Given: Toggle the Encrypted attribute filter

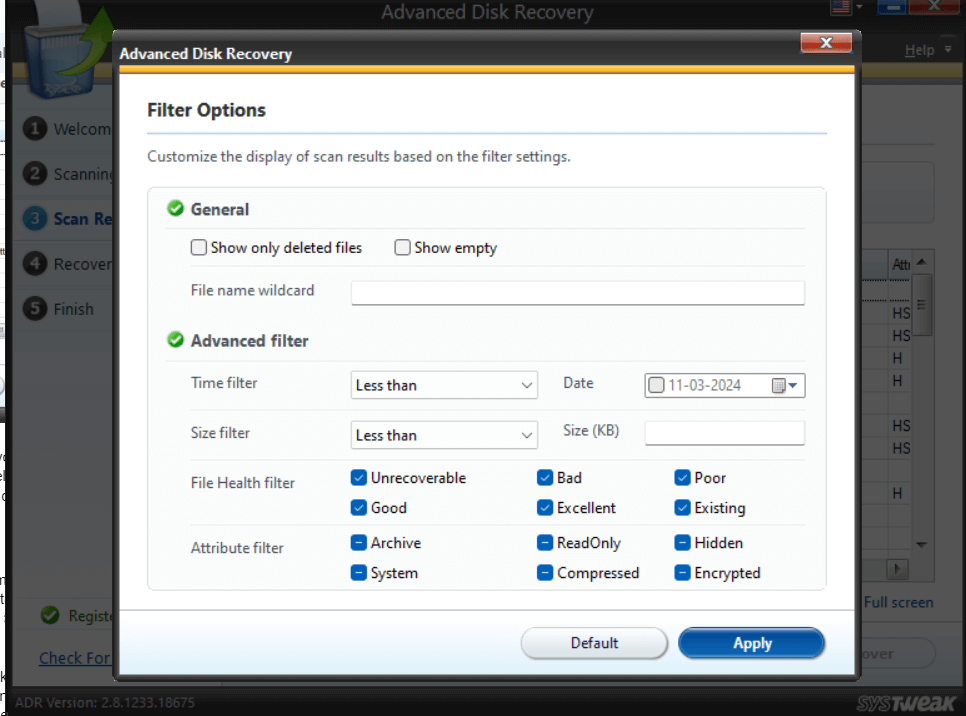Looking at the screenshot, I should click(682, 573).
